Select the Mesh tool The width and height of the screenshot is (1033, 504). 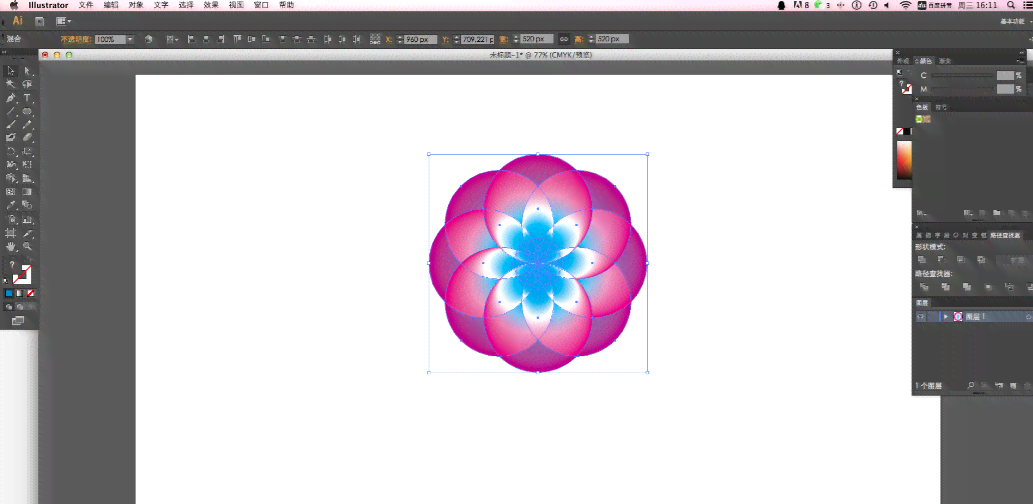pos(11,192)
